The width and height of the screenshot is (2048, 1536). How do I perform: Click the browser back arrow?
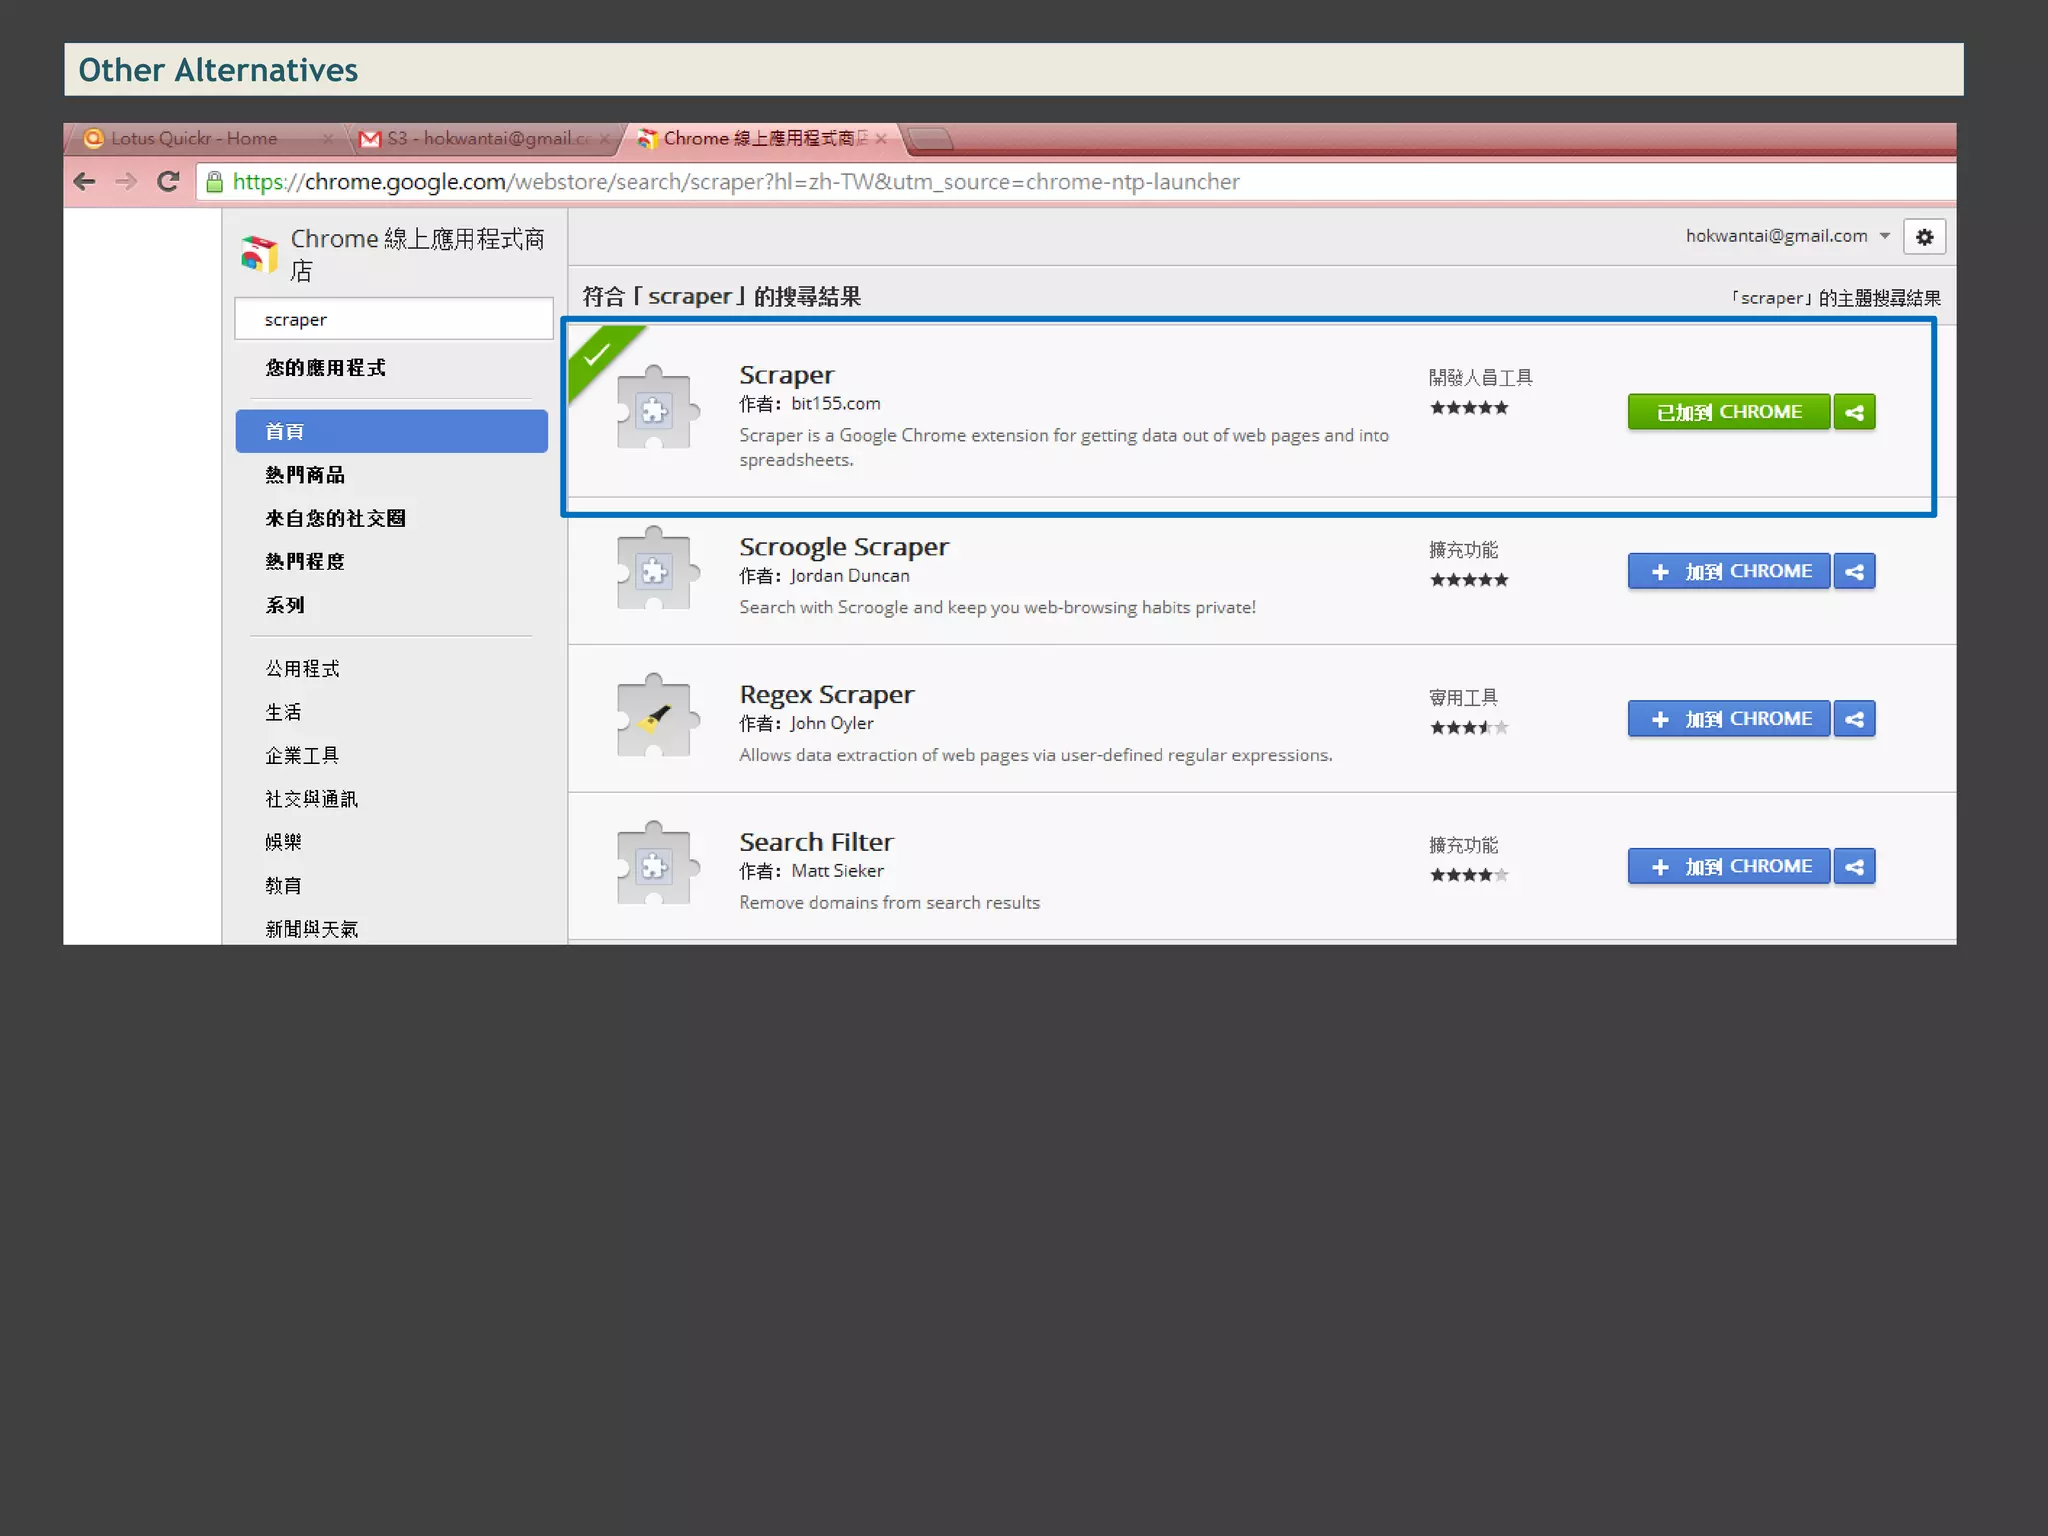coord(85,182)
